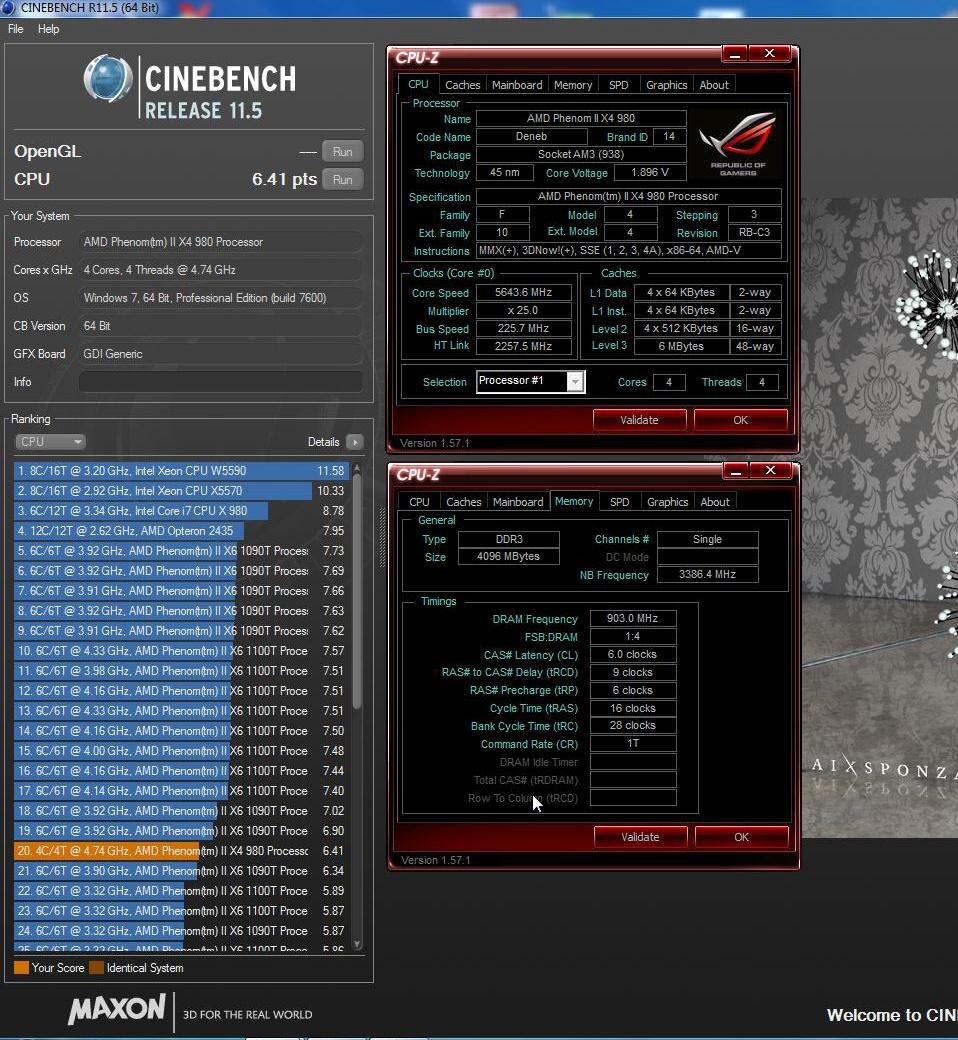Click the Details arrow button in Ranking
Viewport: 958px width, 1040px height.
355,442
